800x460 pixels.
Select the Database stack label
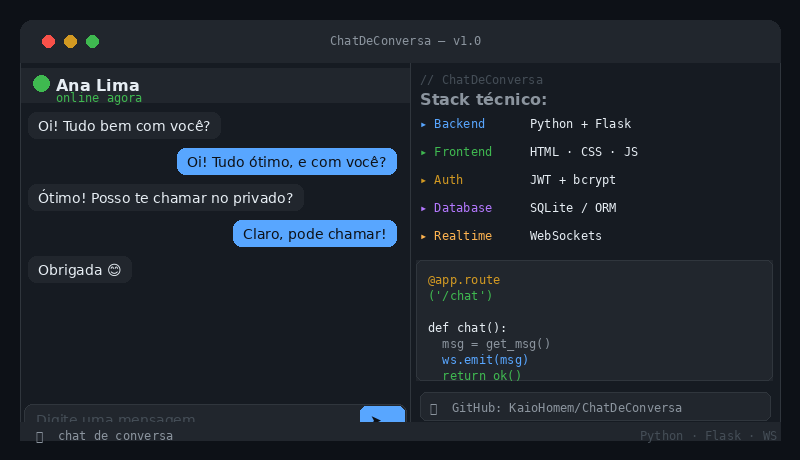coord(463,208)
